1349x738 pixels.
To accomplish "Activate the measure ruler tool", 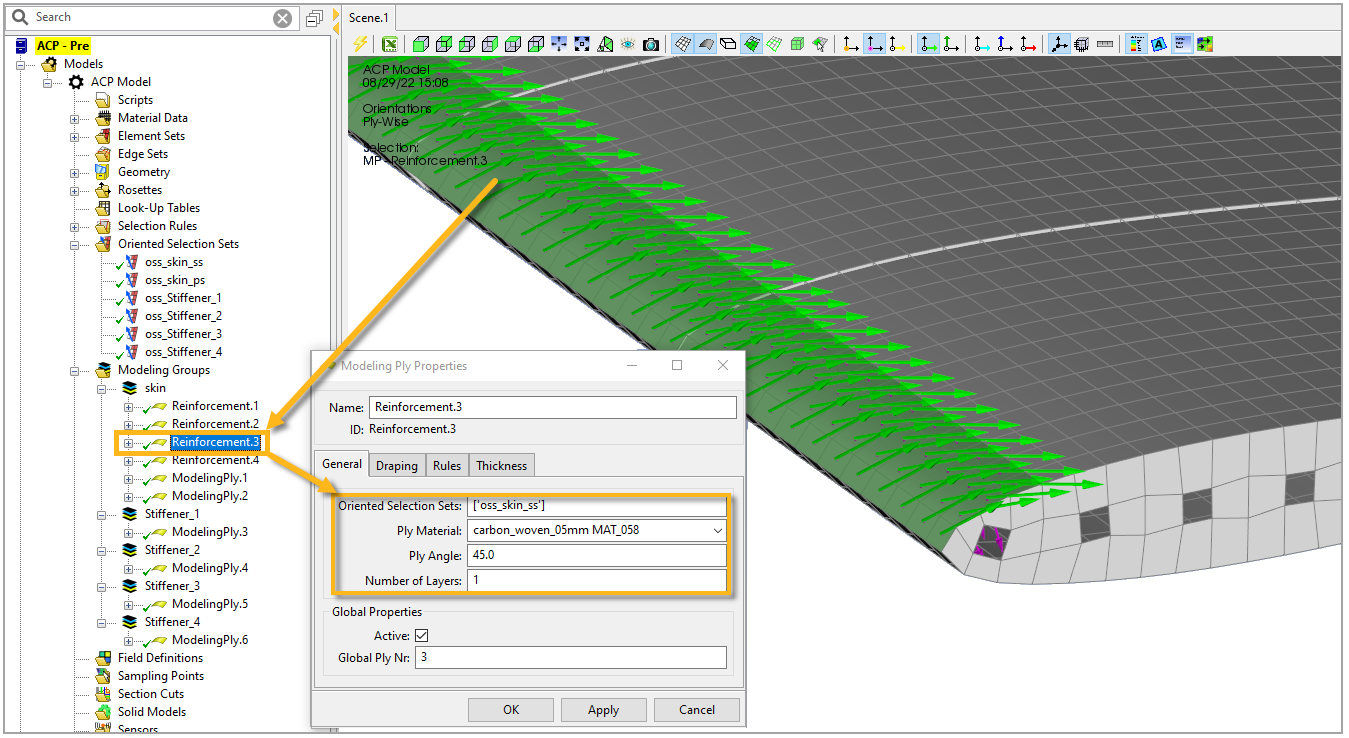I will click(x=1105, y=44).
